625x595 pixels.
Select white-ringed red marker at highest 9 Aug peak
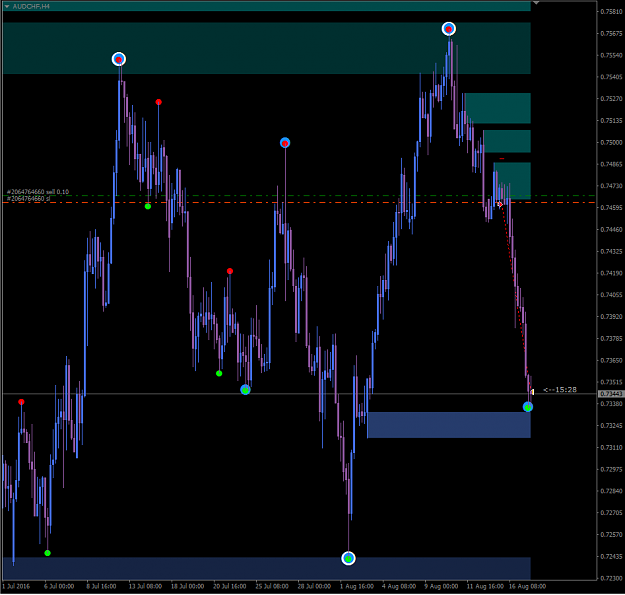[x=449, y=29]
